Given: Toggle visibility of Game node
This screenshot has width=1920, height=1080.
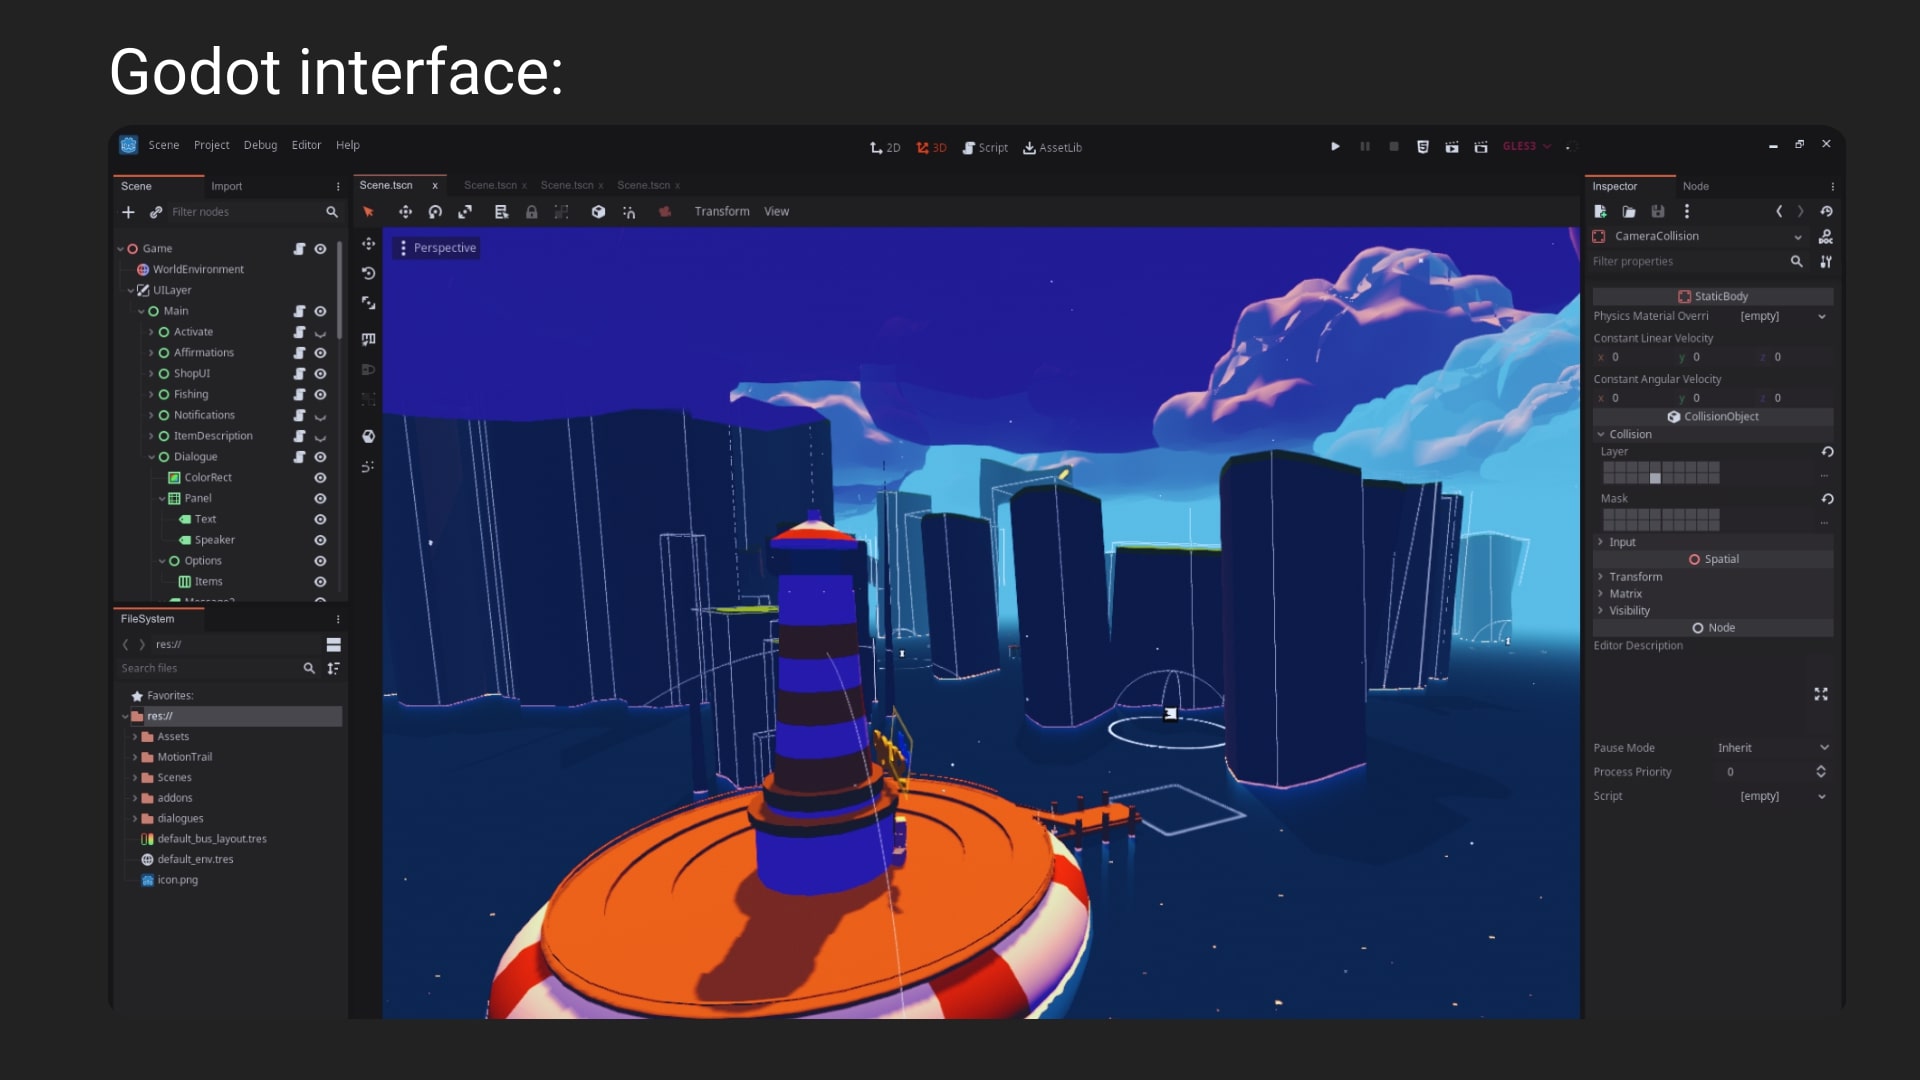Looking at the screenshot, I should (320, 249).
